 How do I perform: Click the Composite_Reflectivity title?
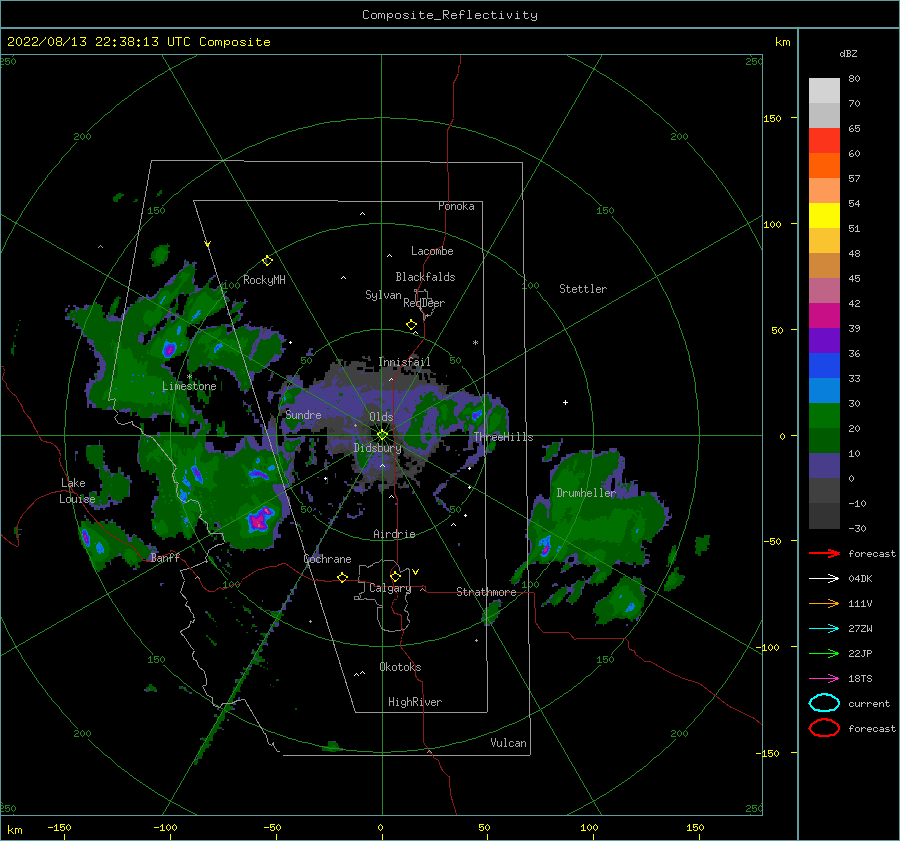450,15
